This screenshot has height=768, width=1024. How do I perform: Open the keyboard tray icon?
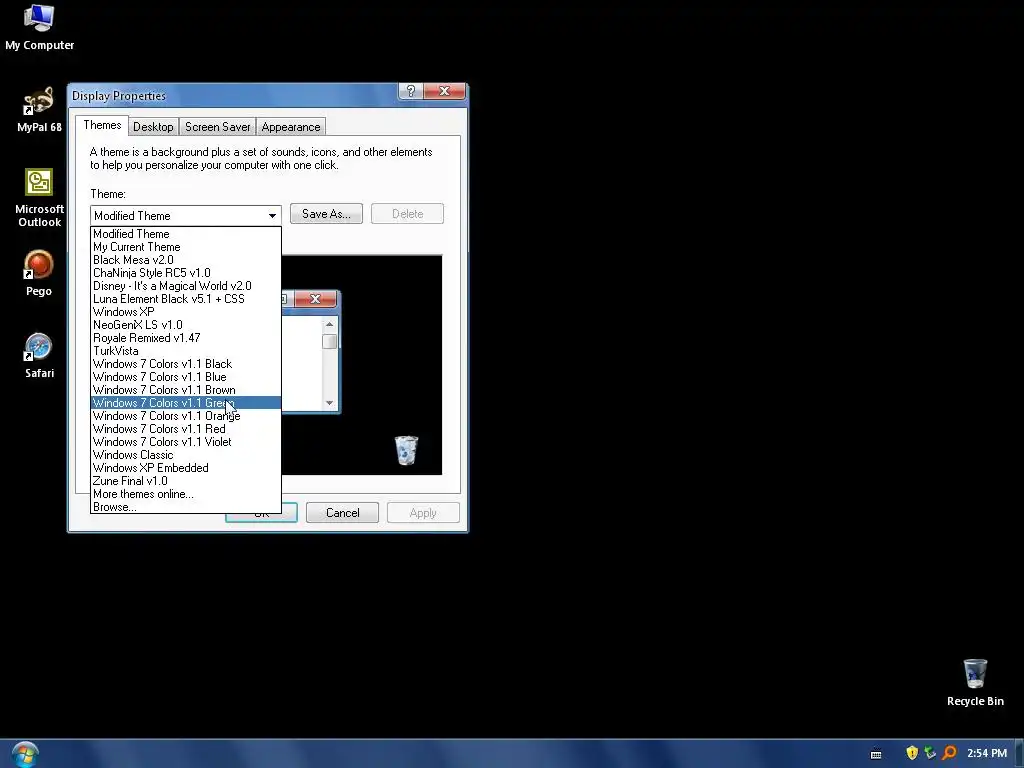pos(876,754)
